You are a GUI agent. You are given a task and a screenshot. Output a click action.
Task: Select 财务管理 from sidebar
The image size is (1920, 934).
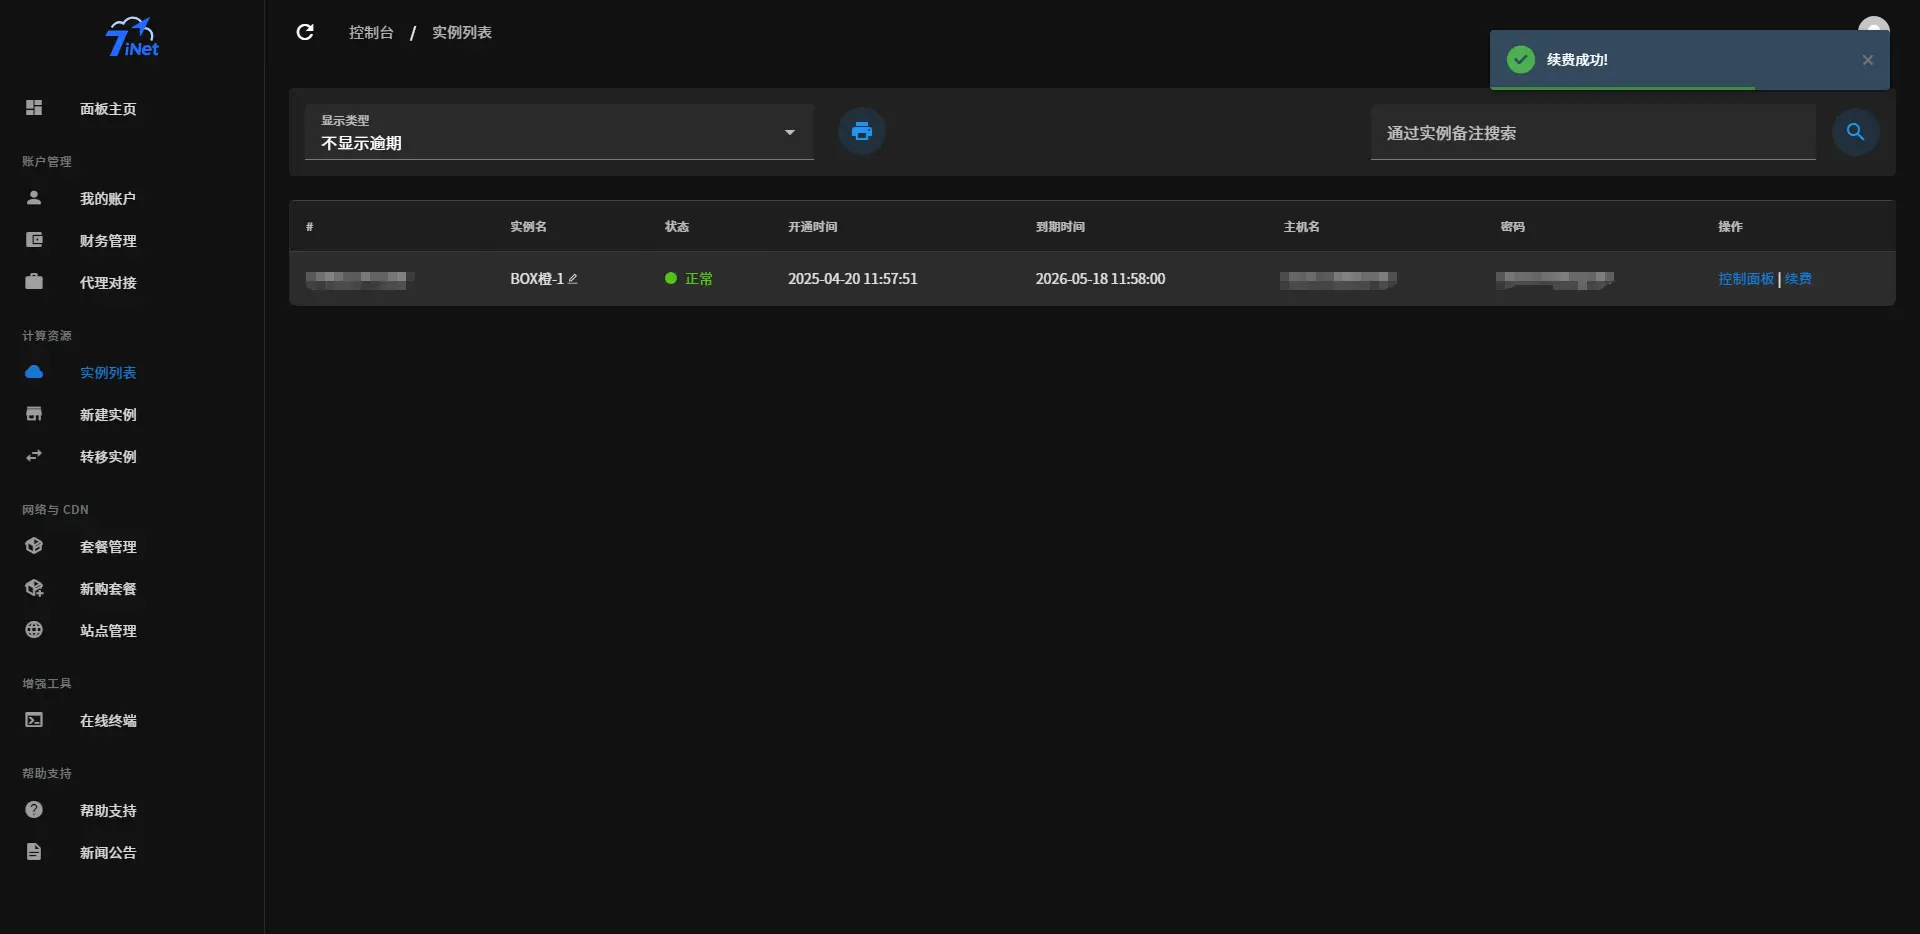[108, 241]
